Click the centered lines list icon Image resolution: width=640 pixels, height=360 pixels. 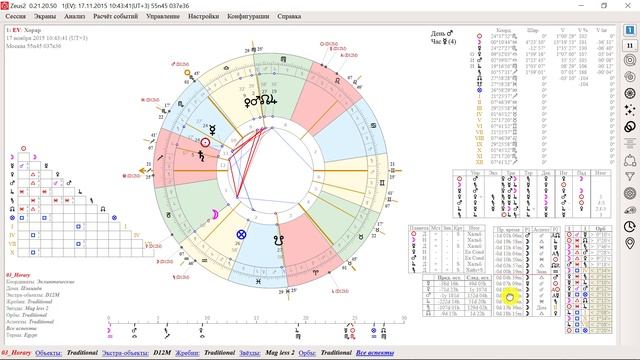[x=630, y=143]
